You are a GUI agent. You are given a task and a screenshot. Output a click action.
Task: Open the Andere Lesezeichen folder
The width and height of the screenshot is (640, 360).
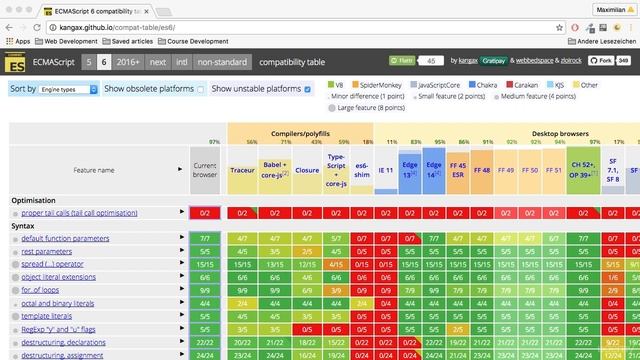(602, 41)
